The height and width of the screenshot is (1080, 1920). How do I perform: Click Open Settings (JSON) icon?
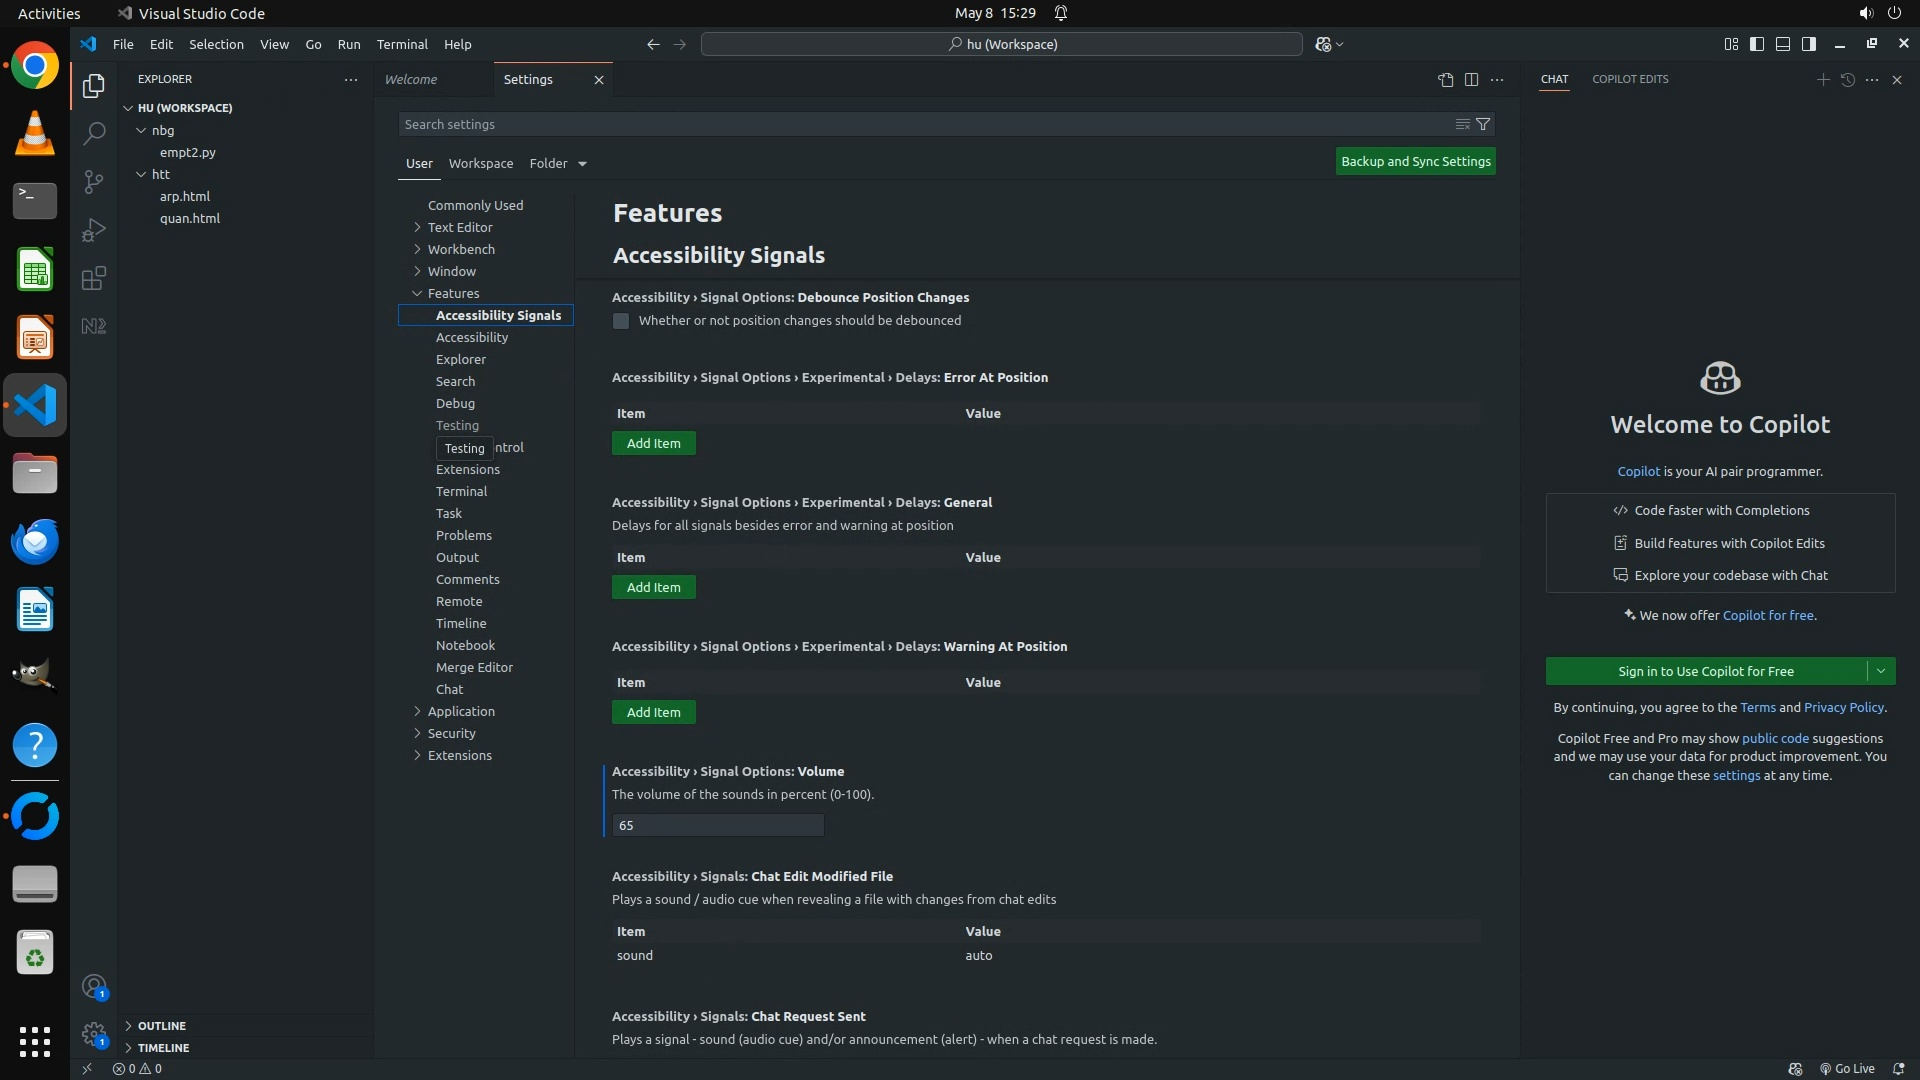(1445, 80)
